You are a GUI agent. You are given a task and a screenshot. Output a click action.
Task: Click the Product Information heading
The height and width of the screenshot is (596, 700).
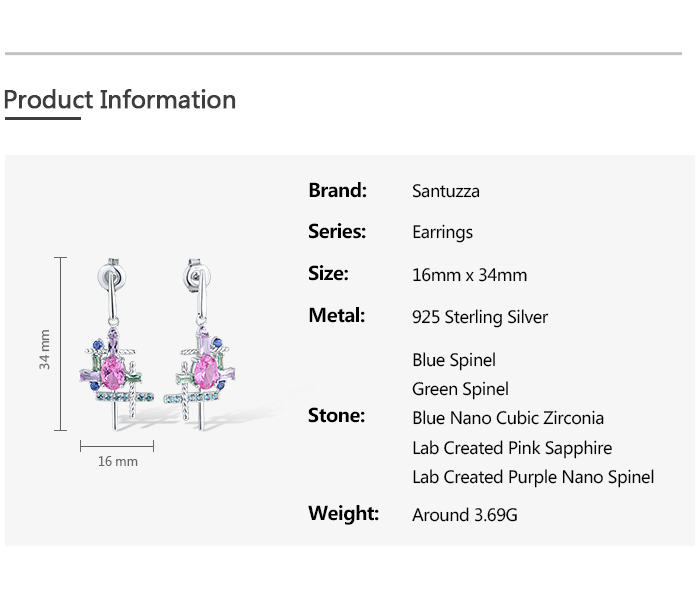pyautogui.click(x=120, y=100)
